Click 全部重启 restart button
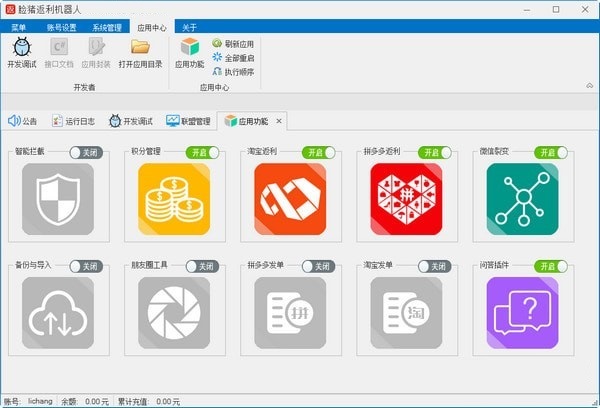This screenshot has height=408, width=600. (233, 58)
